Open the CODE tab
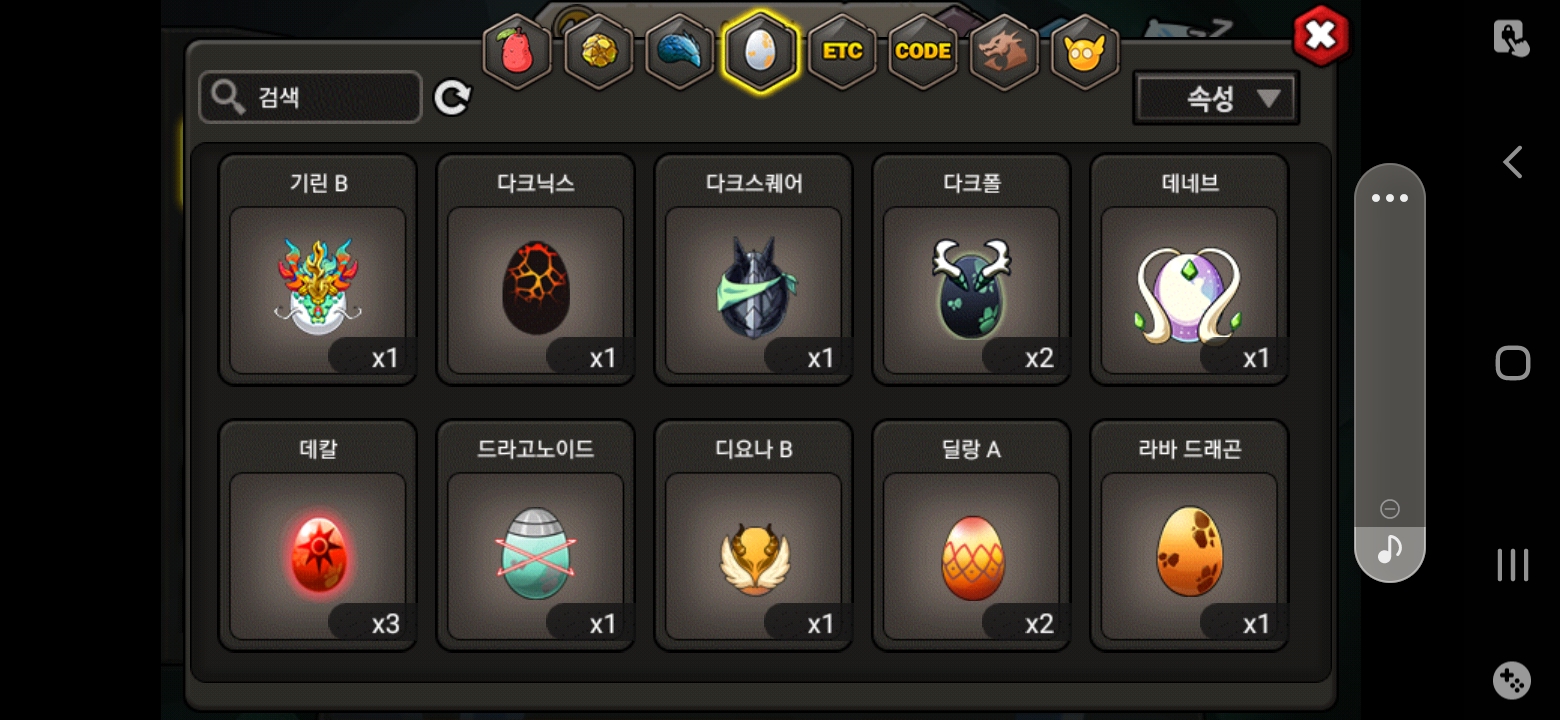The image size is (1560, 720). tap(923, 52)
